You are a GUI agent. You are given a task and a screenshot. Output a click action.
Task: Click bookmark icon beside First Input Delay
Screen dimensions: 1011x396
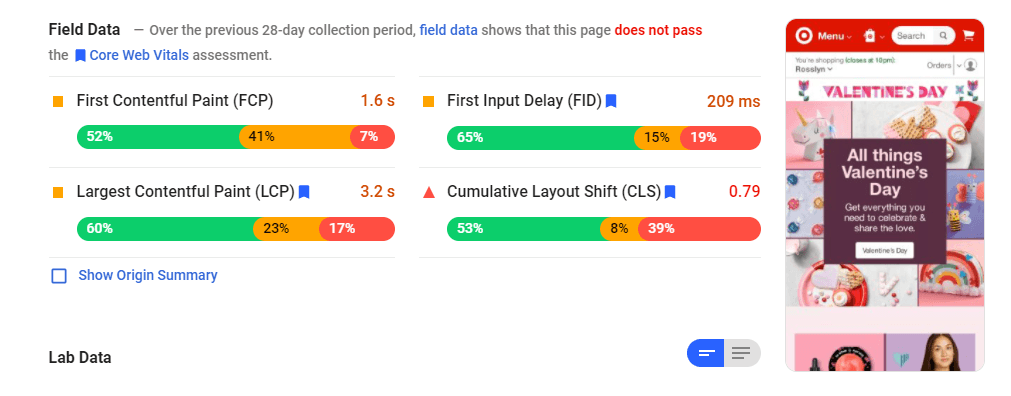pos(611,101)
